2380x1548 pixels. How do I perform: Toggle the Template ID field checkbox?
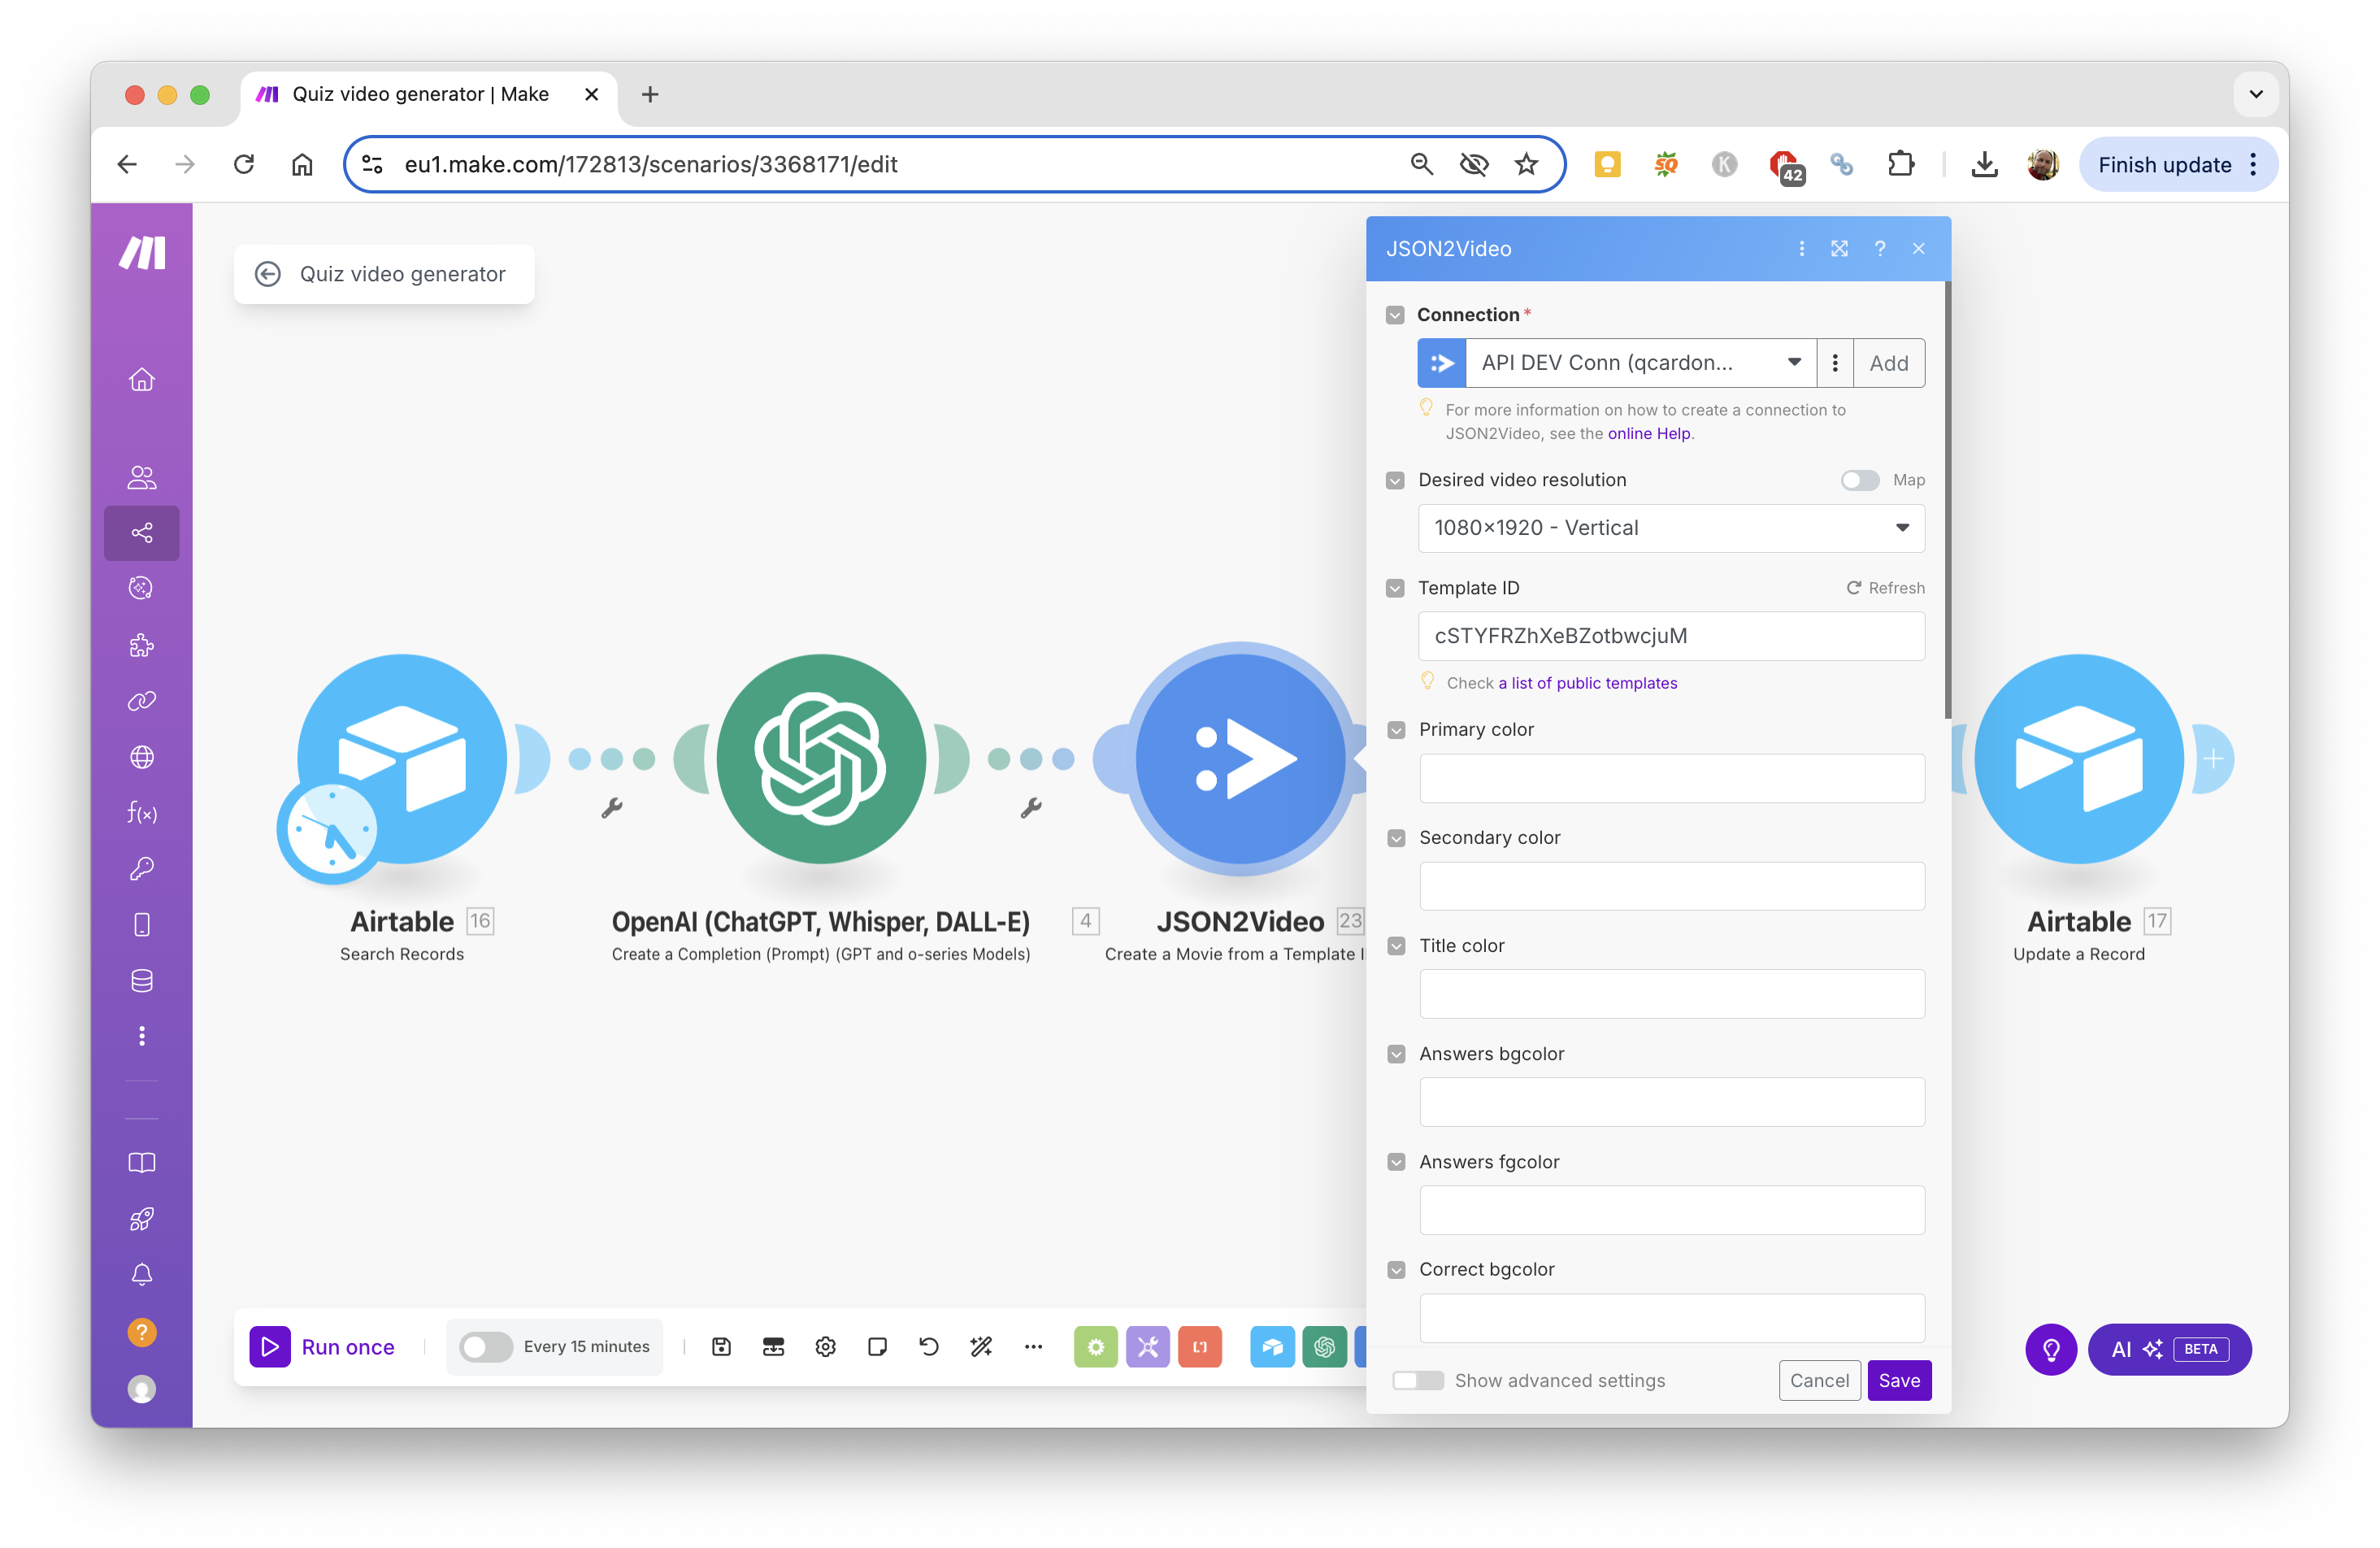tap(1395, 588)
